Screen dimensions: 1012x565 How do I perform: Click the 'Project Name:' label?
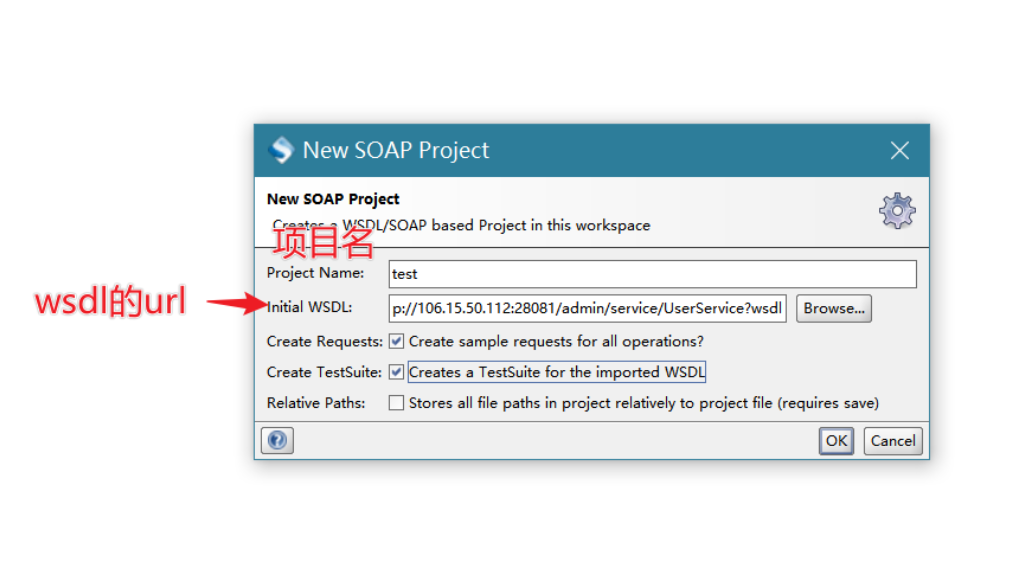[x=316, y=273]
